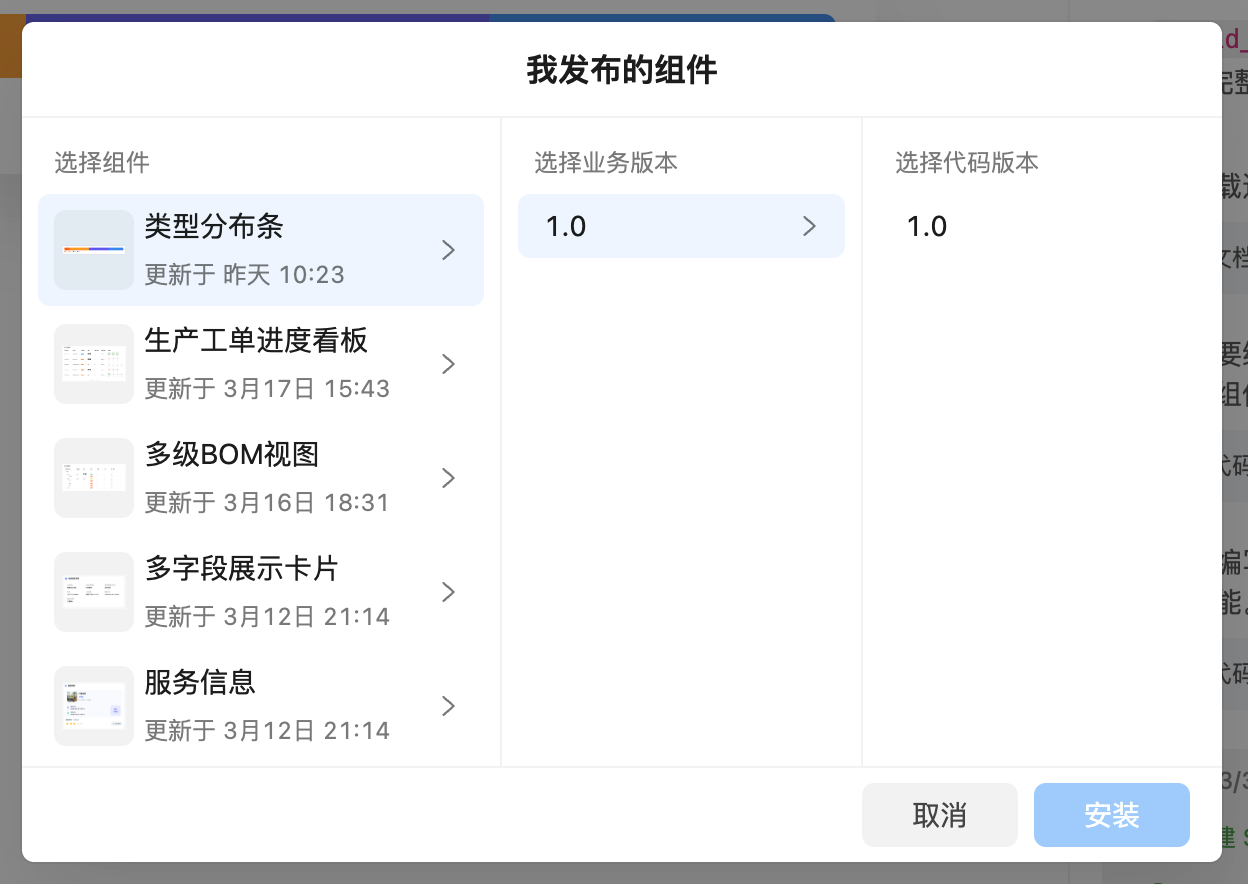Open thumbnail of 服务信息
This screenshot has height=884, width=1248.
click(x=94, y=706)
